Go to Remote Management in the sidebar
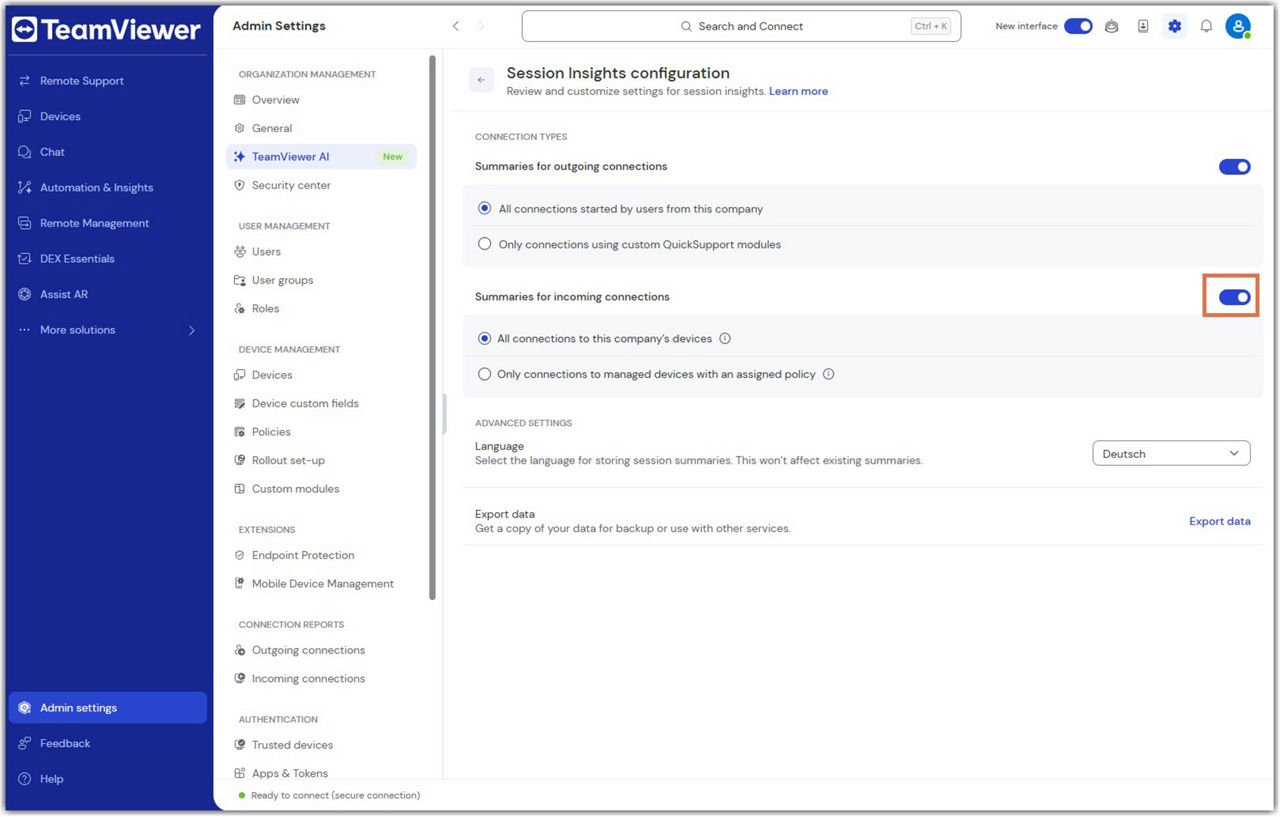This screenshot has height=817, width=1280. [94, 223]
